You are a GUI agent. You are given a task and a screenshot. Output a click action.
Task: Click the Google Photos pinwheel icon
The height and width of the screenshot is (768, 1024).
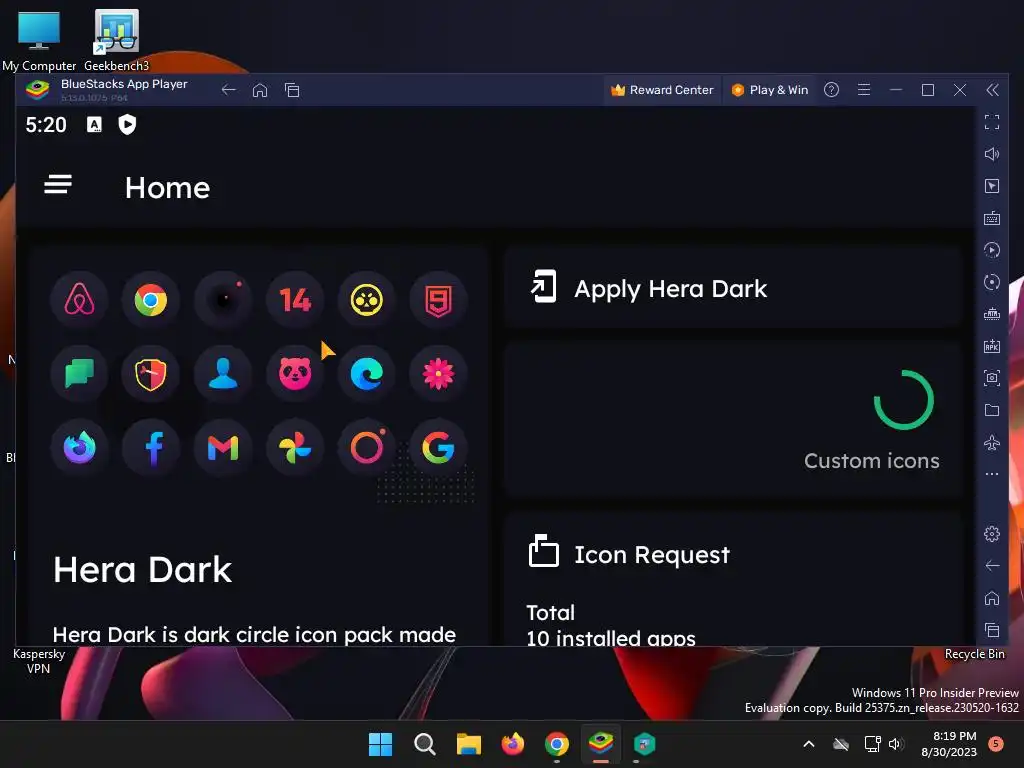tap(295, 448)
